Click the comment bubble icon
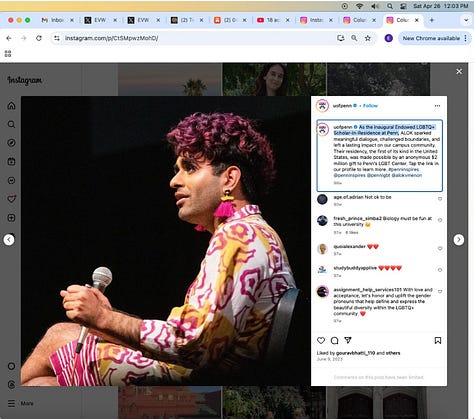 point(334,340)
